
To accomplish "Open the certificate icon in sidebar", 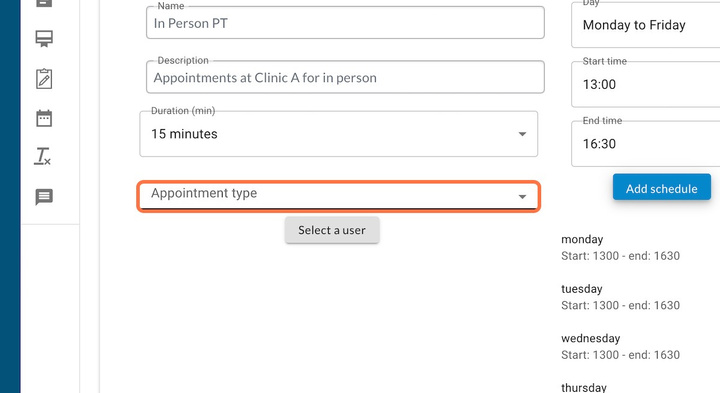I will click(44, 39).
